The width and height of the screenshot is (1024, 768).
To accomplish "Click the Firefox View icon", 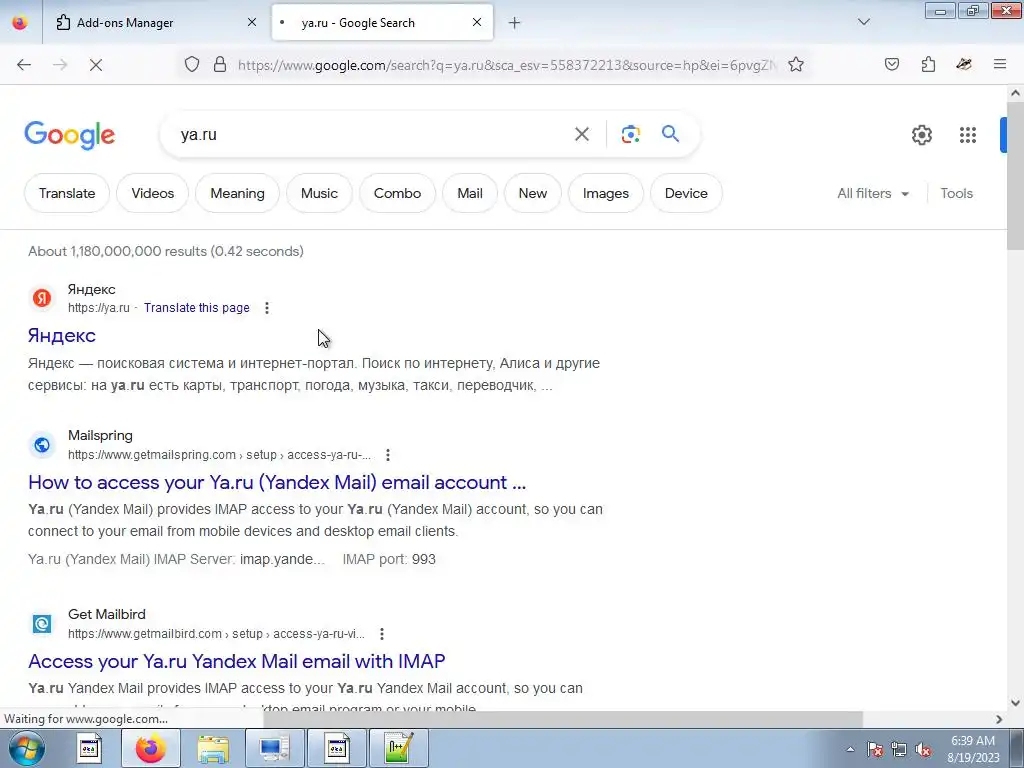I will point(20,22).
